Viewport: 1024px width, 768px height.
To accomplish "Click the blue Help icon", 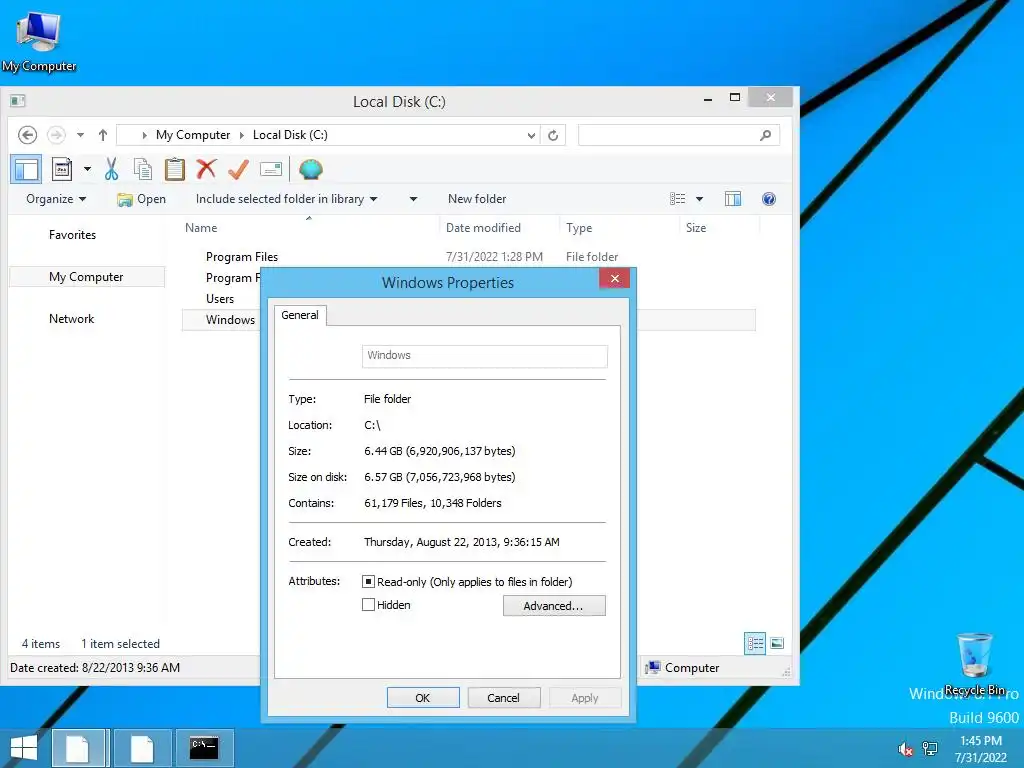I will click(x=769, y=199).
